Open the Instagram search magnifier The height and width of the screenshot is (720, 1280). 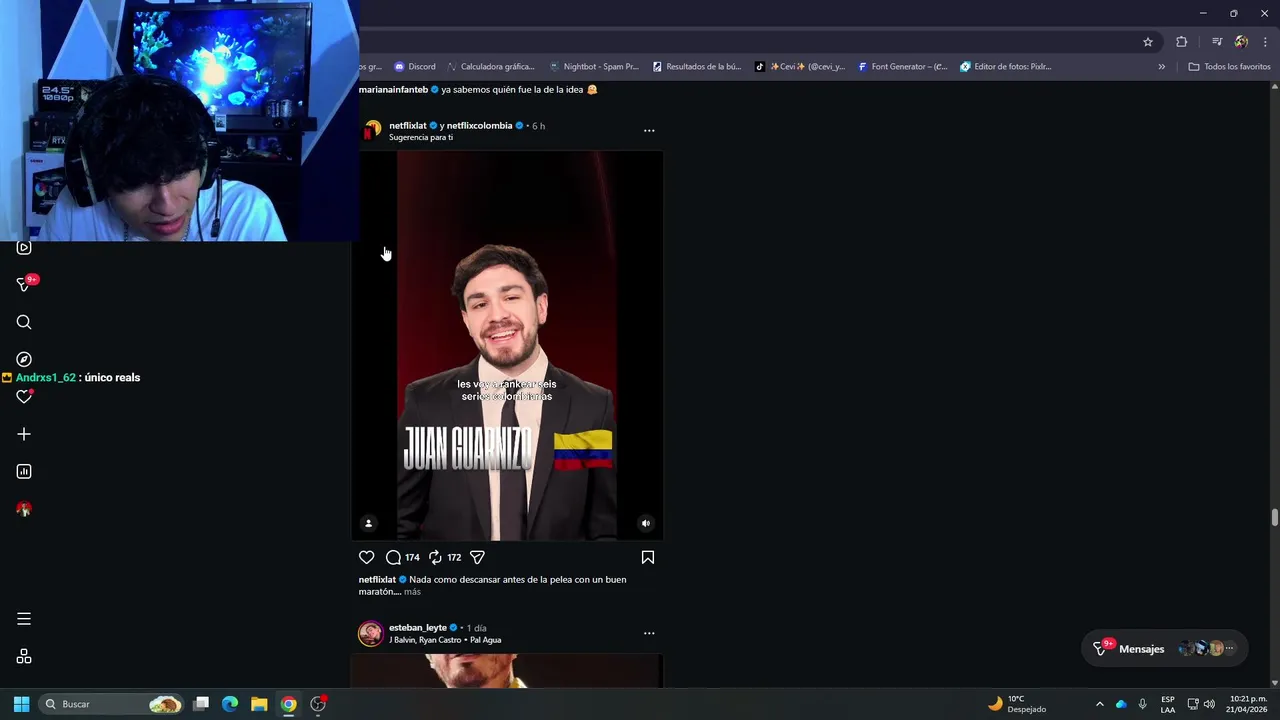[x=24, y=322]
